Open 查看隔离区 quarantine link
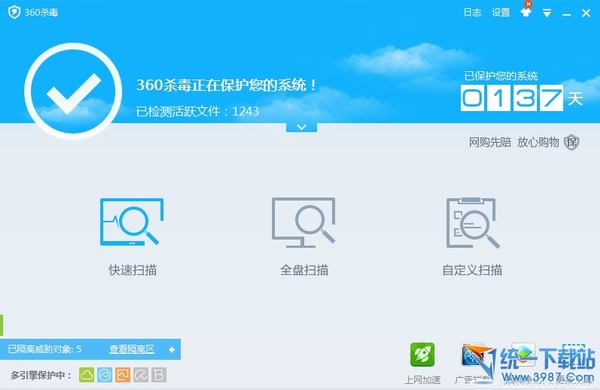Screen dimensions: 600x390 click(x=132, y=349)
